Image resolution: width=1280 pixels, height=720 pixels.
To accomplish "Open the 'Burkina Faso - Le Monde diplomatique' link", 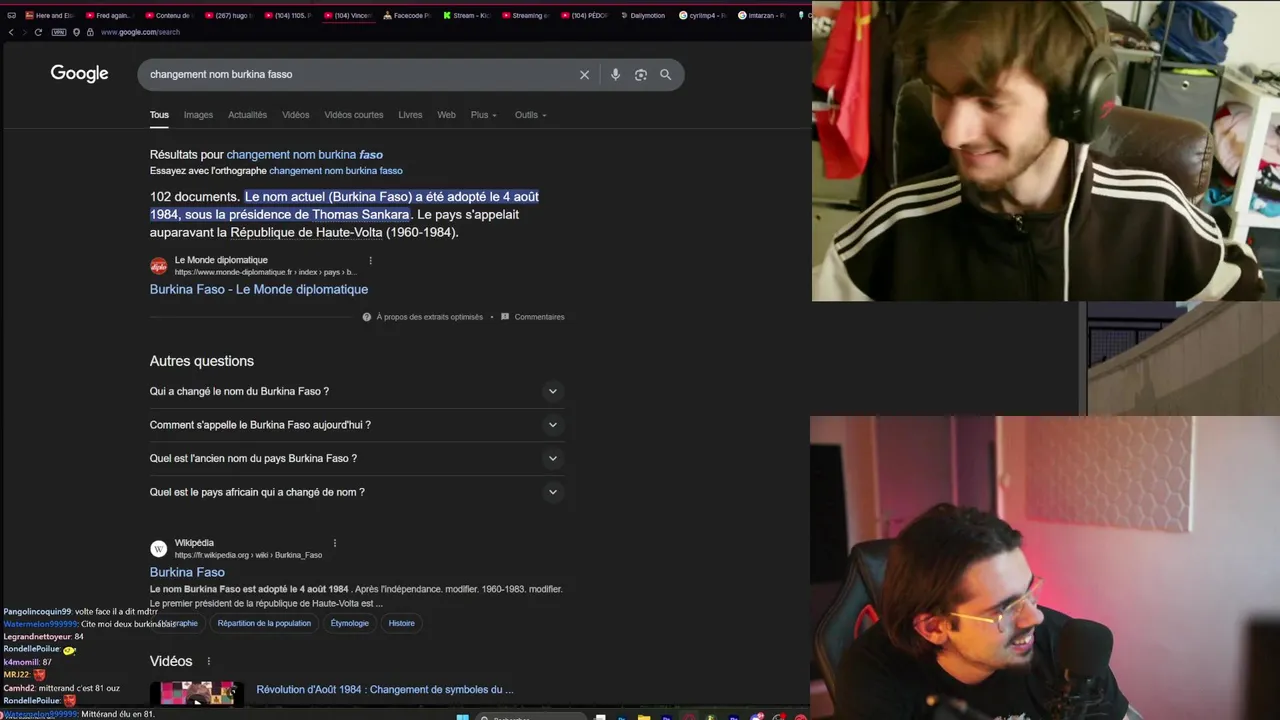I will coord(259,289).
